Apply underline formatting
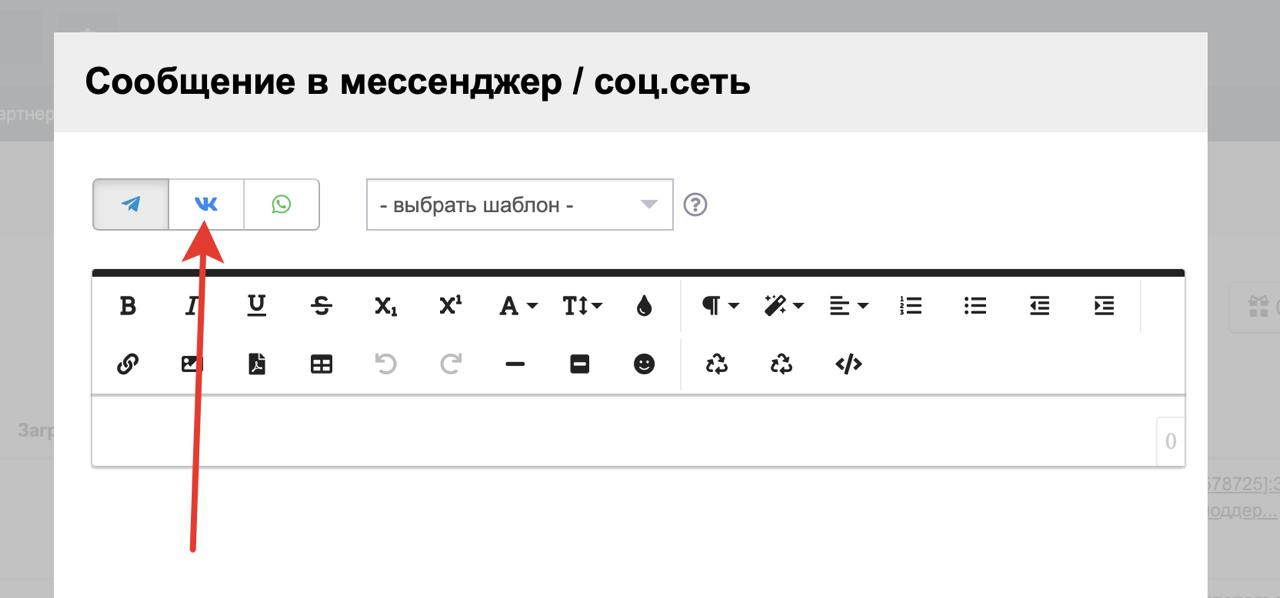 pyautogui.click(x=257, y=306)
